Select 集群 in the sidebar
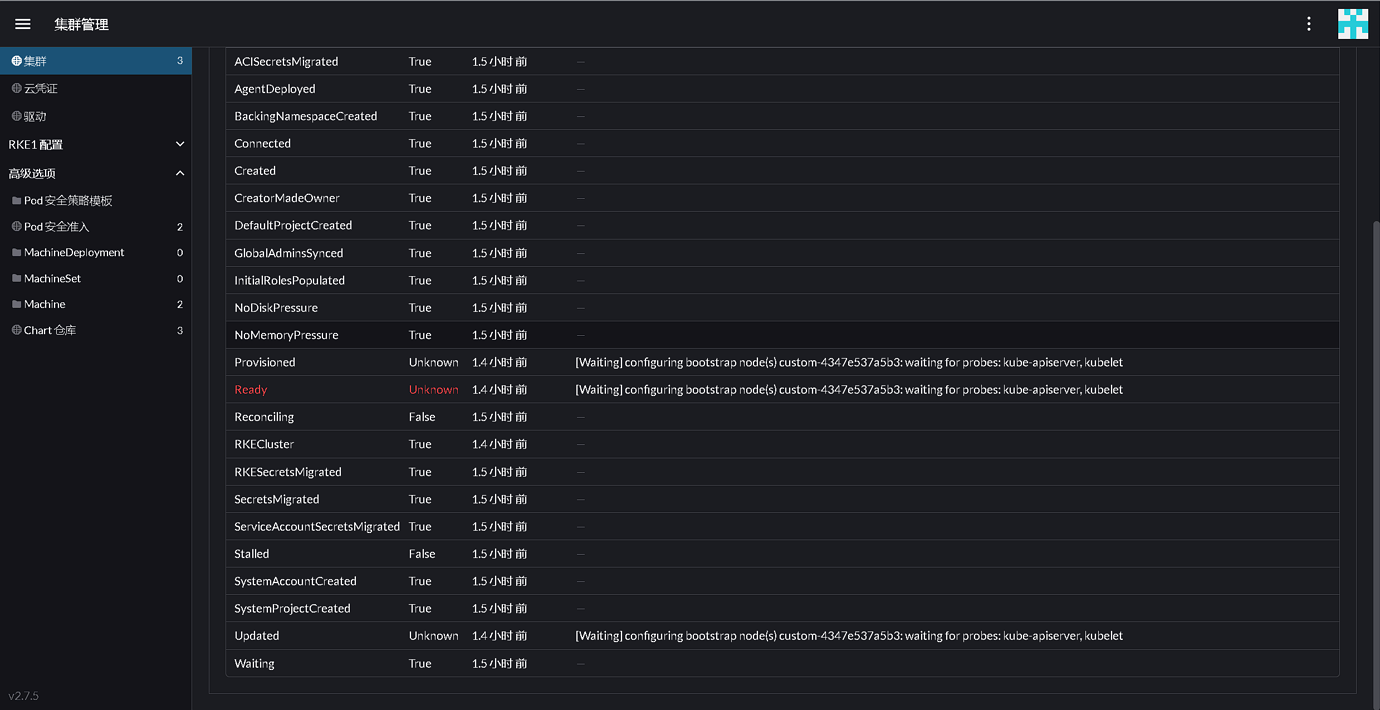 coord(36,61)
